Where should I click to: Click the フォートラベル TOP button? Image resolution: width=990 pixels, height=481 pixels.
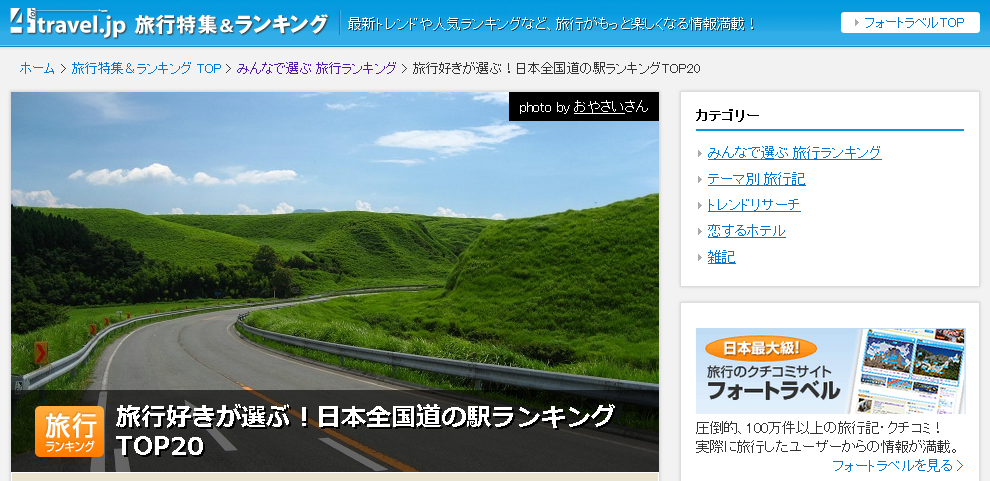pos(909,22)
